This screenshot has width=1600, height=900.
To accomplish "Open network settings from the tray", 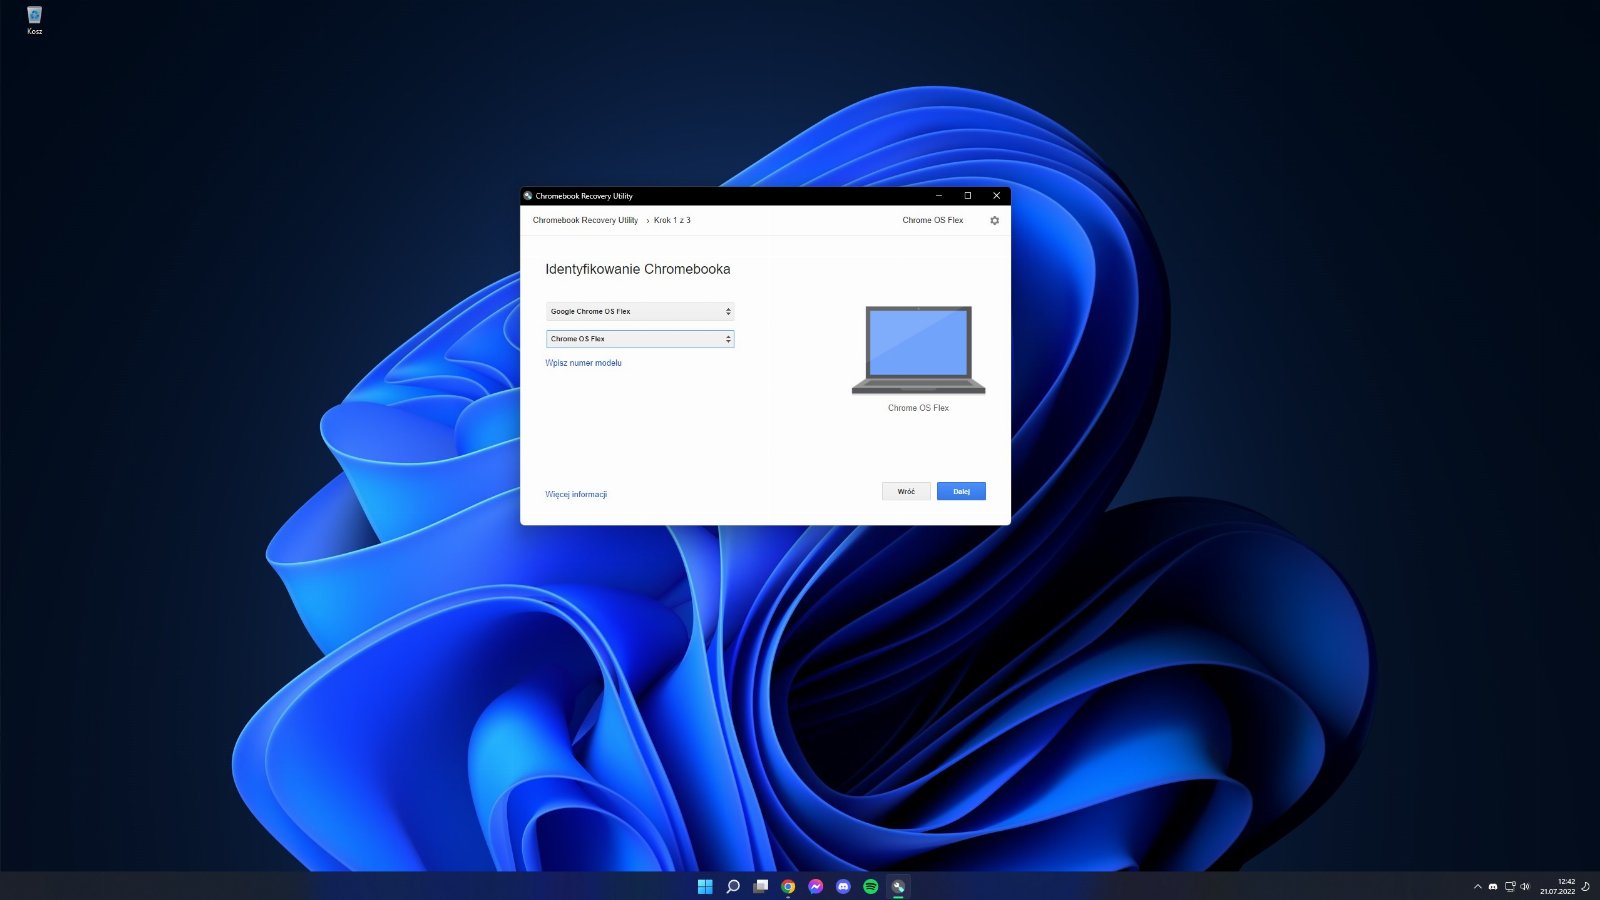I will [x=1510, y=886].
